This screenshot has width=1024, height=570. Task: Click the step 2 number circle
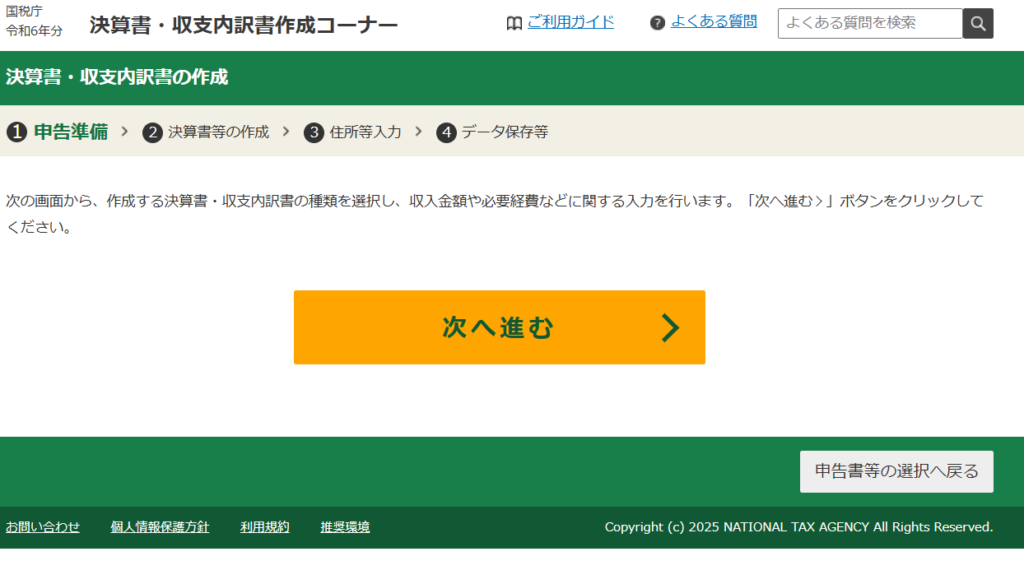(x=152, y=132)
